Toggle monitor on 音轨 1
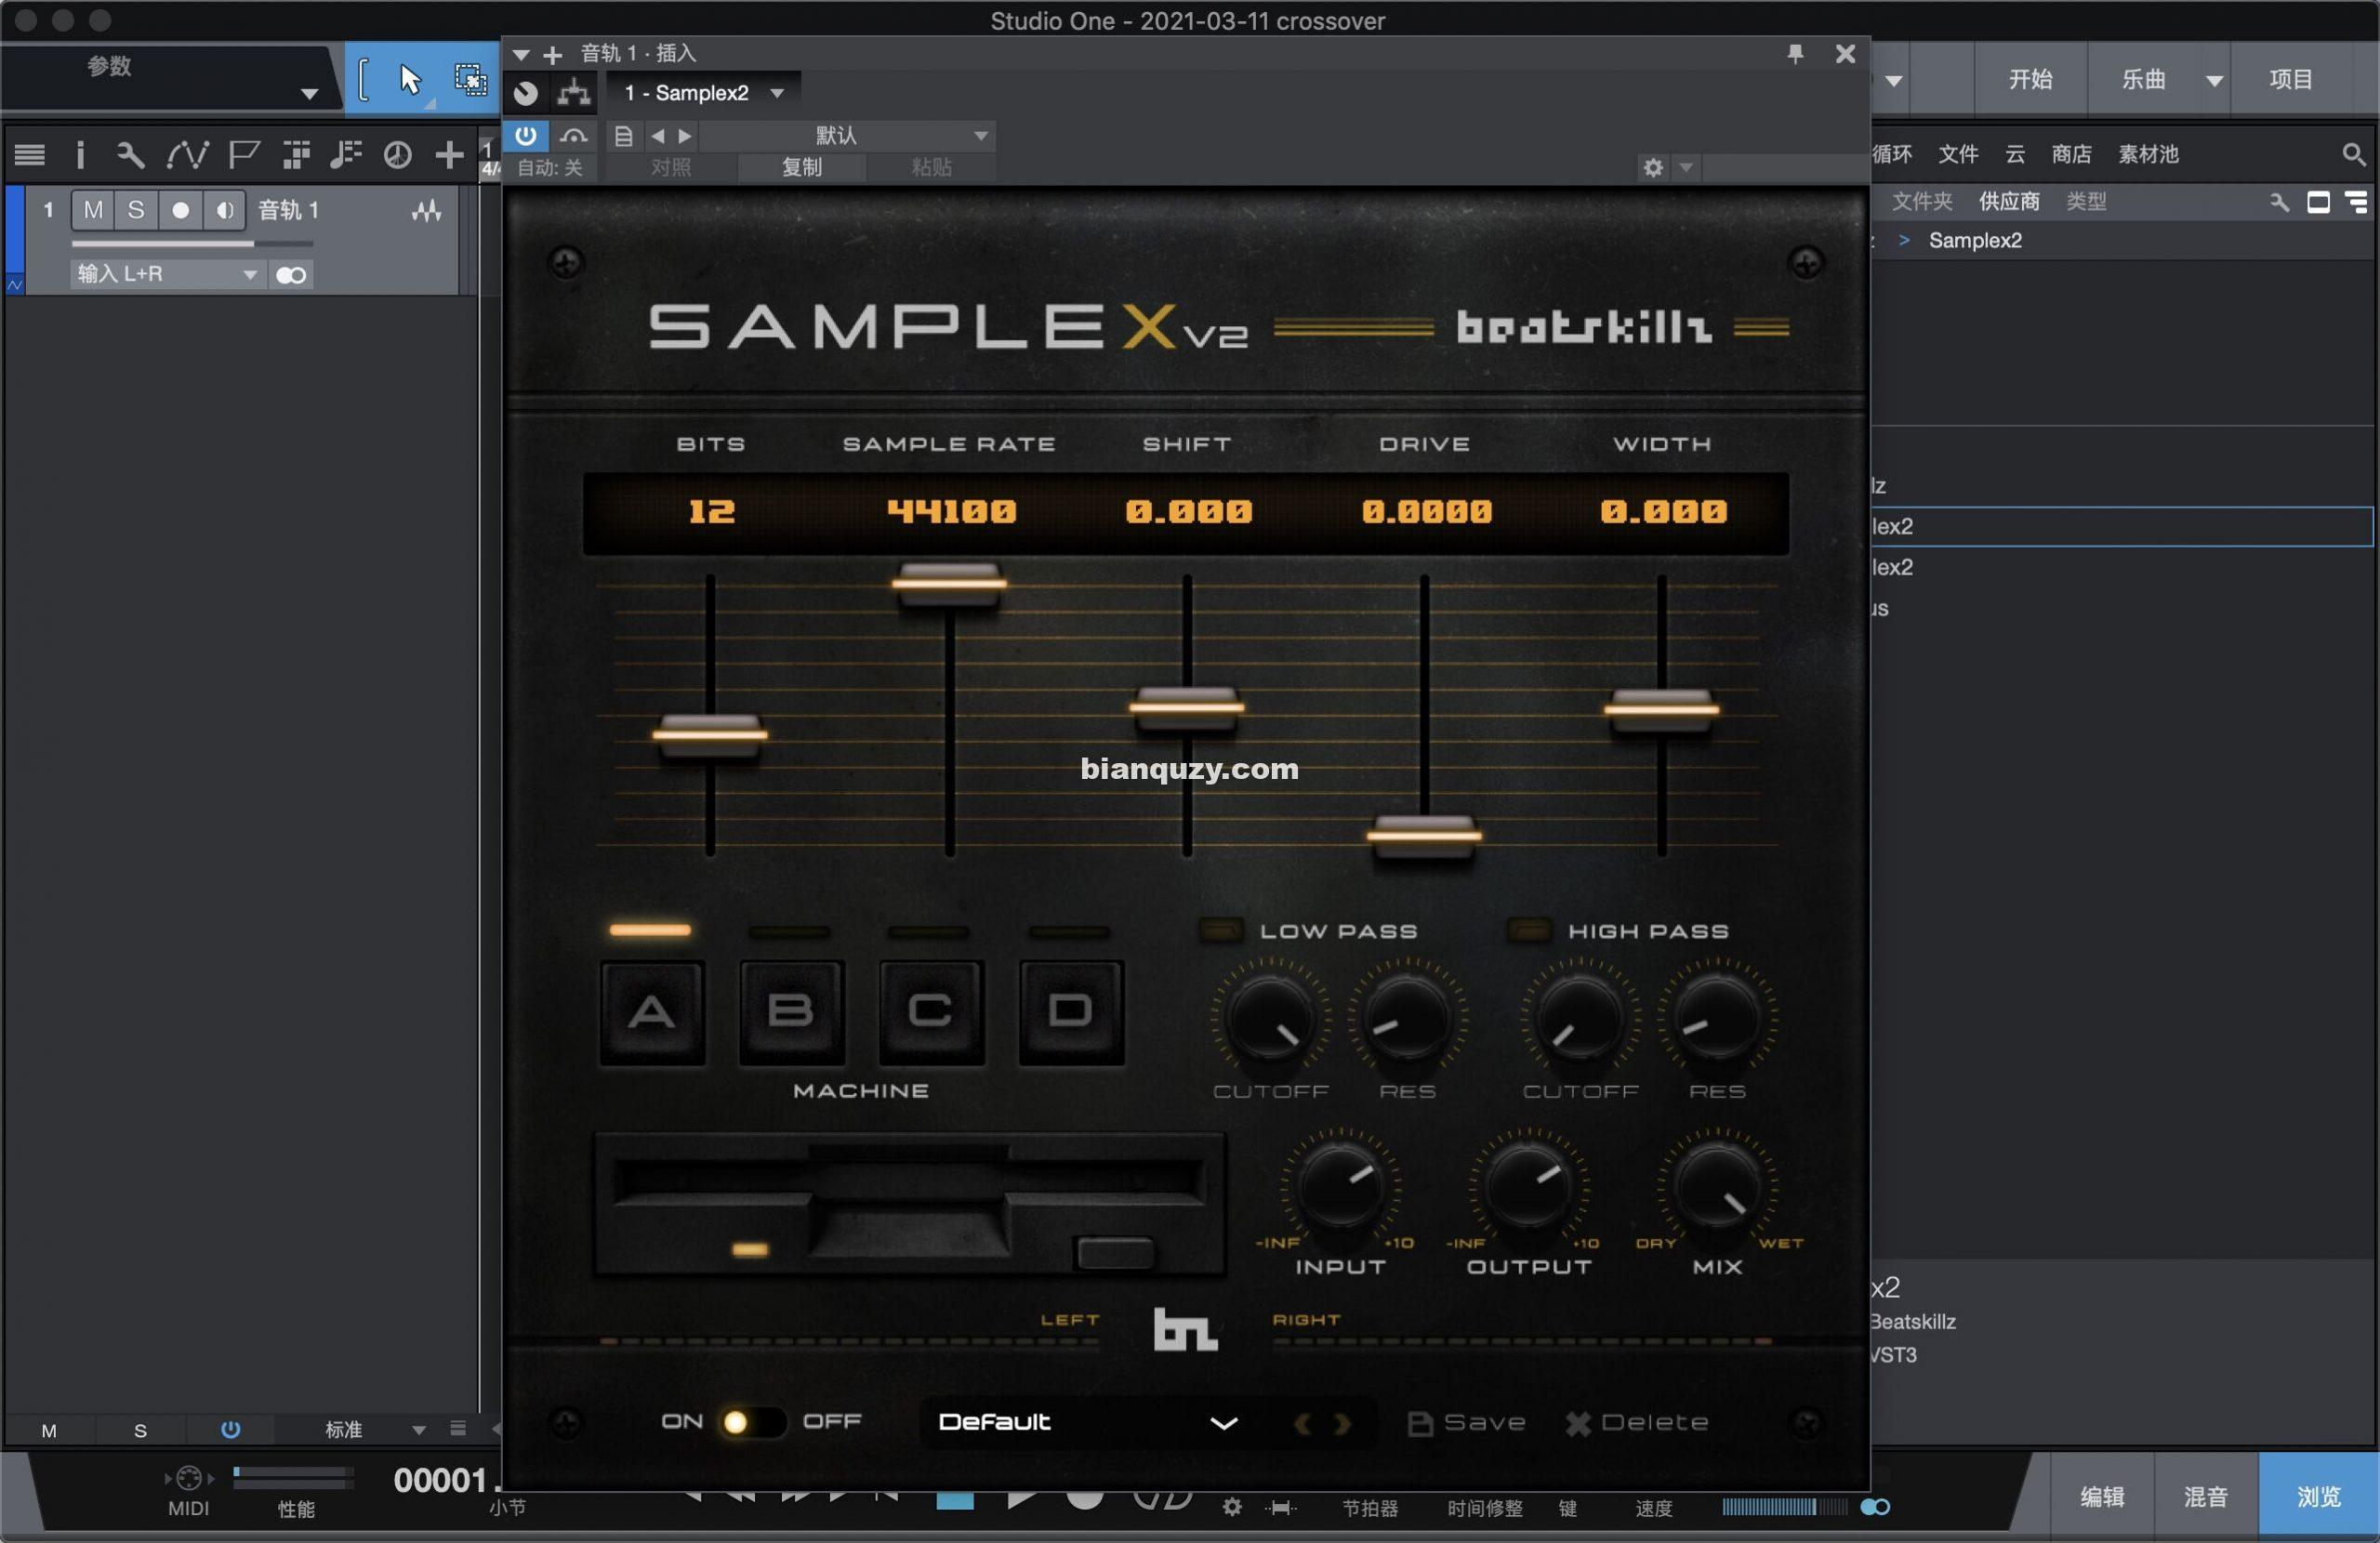 (224, 210)
